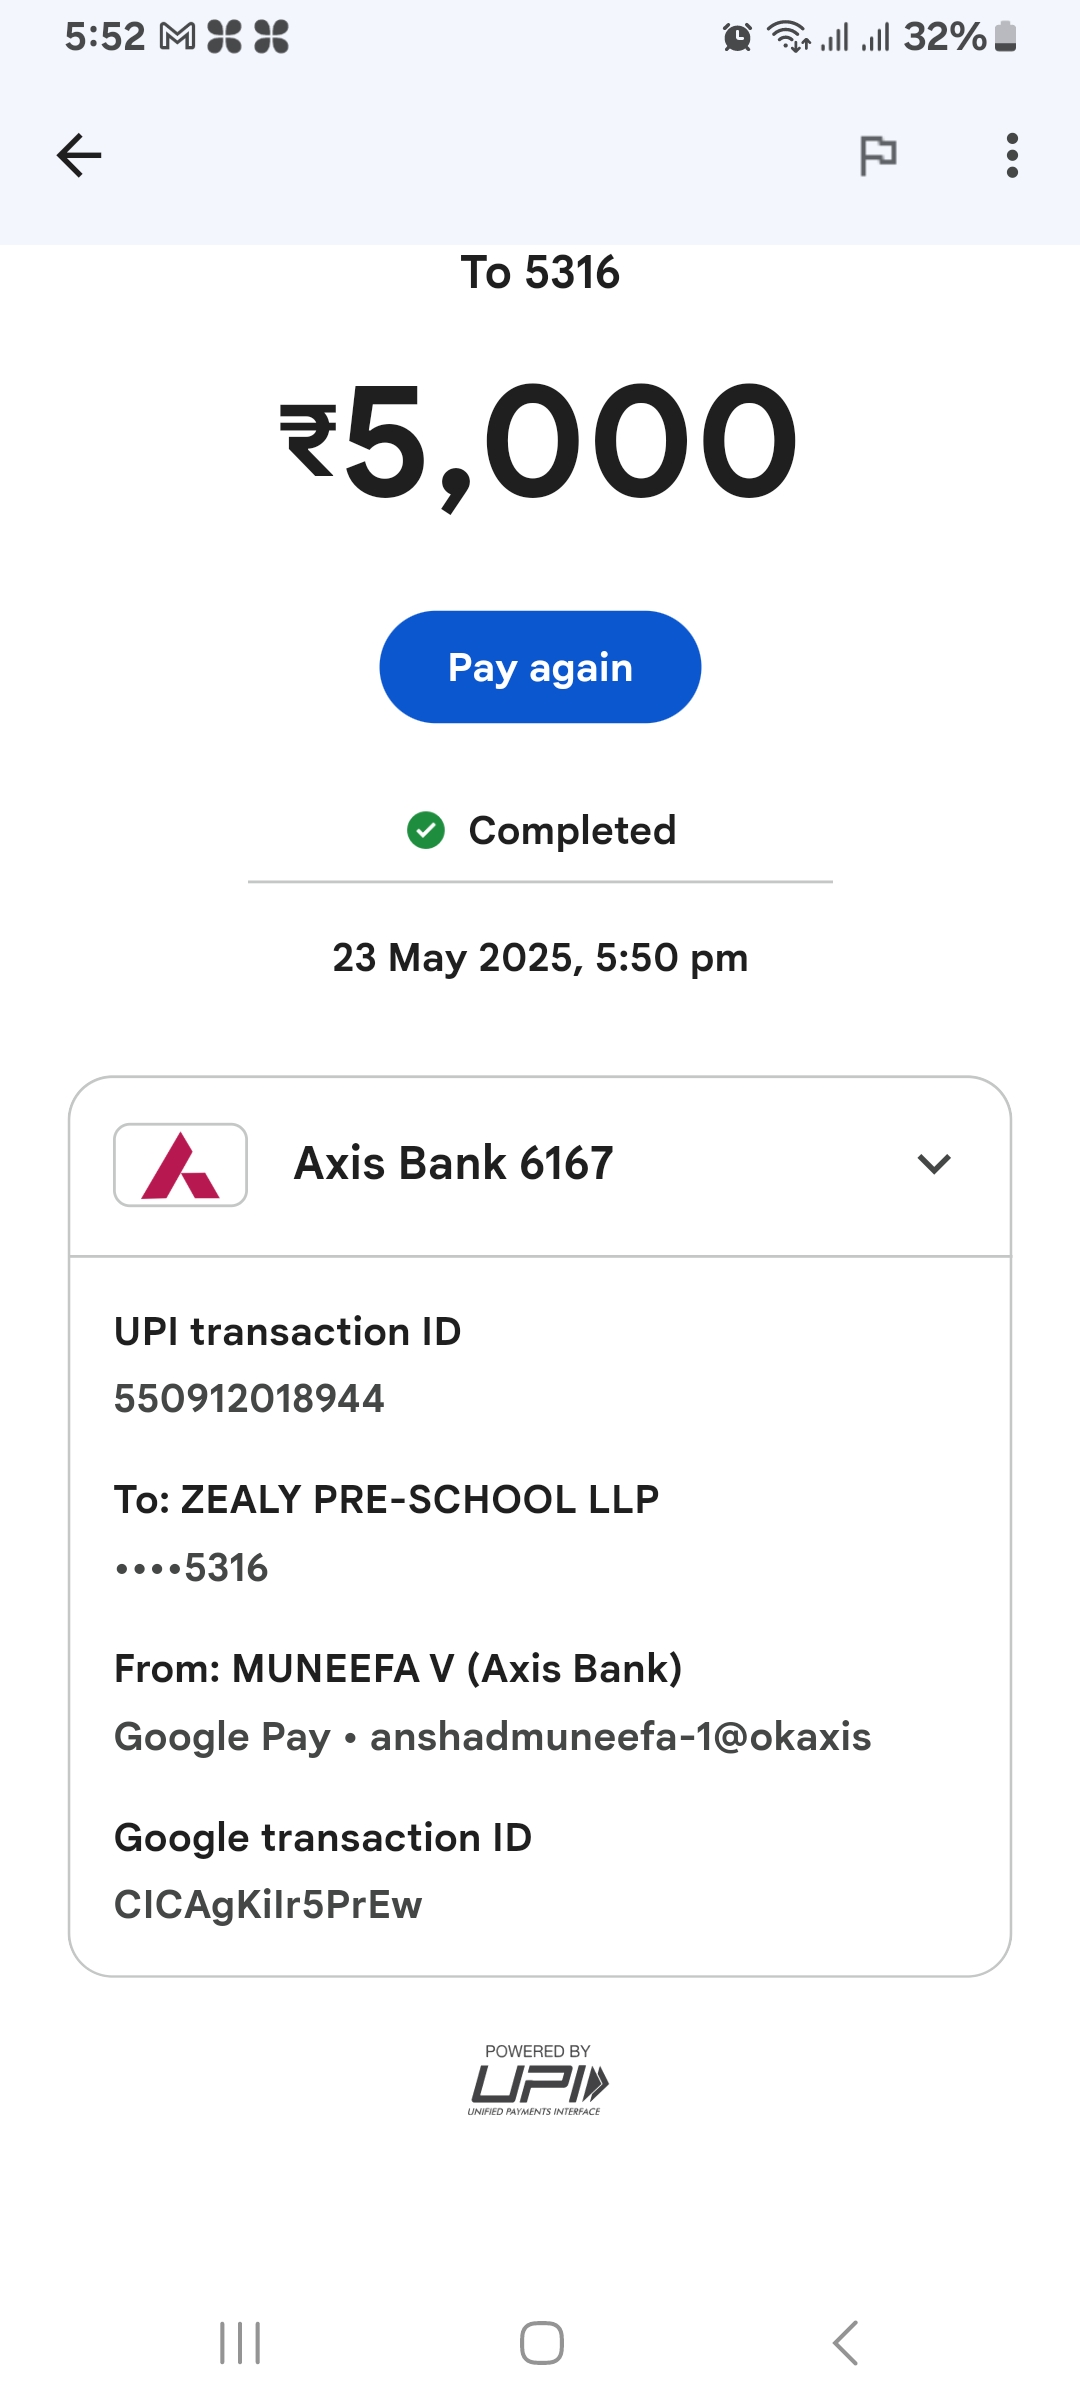Tap the ₹5,000 amount text
The image size is (1080, 2408).
[540, 440]
